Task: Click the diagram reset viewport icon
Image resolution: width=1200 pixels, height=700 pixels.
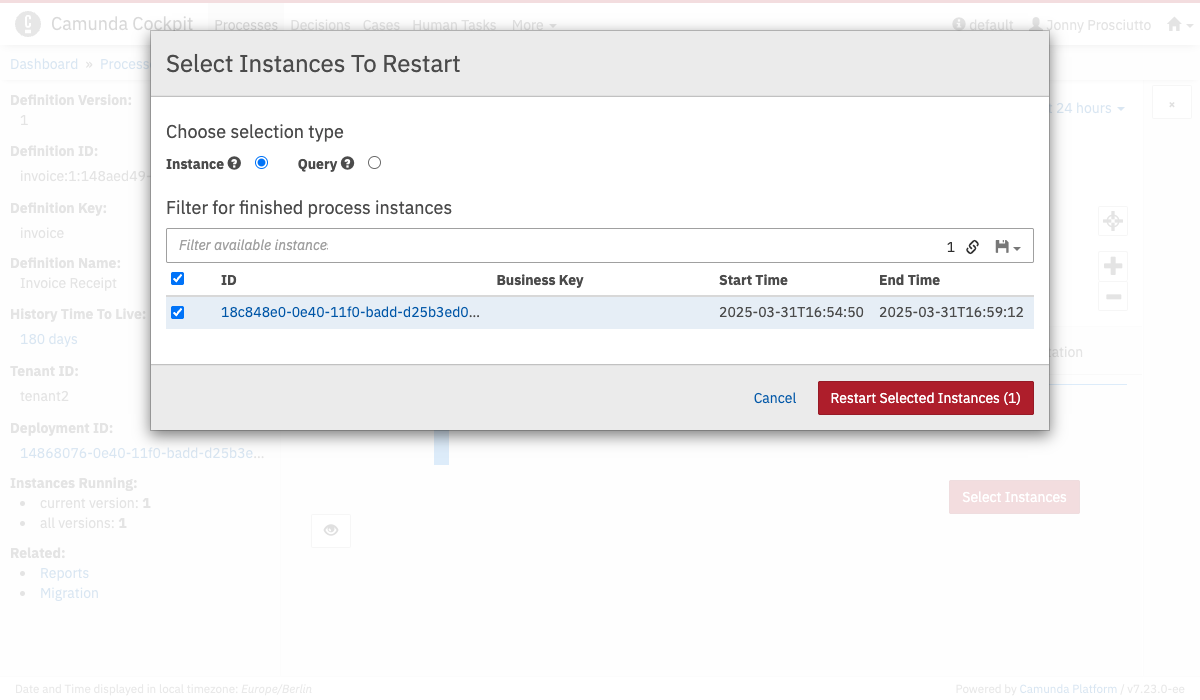Action: [x=1112, y=221]
